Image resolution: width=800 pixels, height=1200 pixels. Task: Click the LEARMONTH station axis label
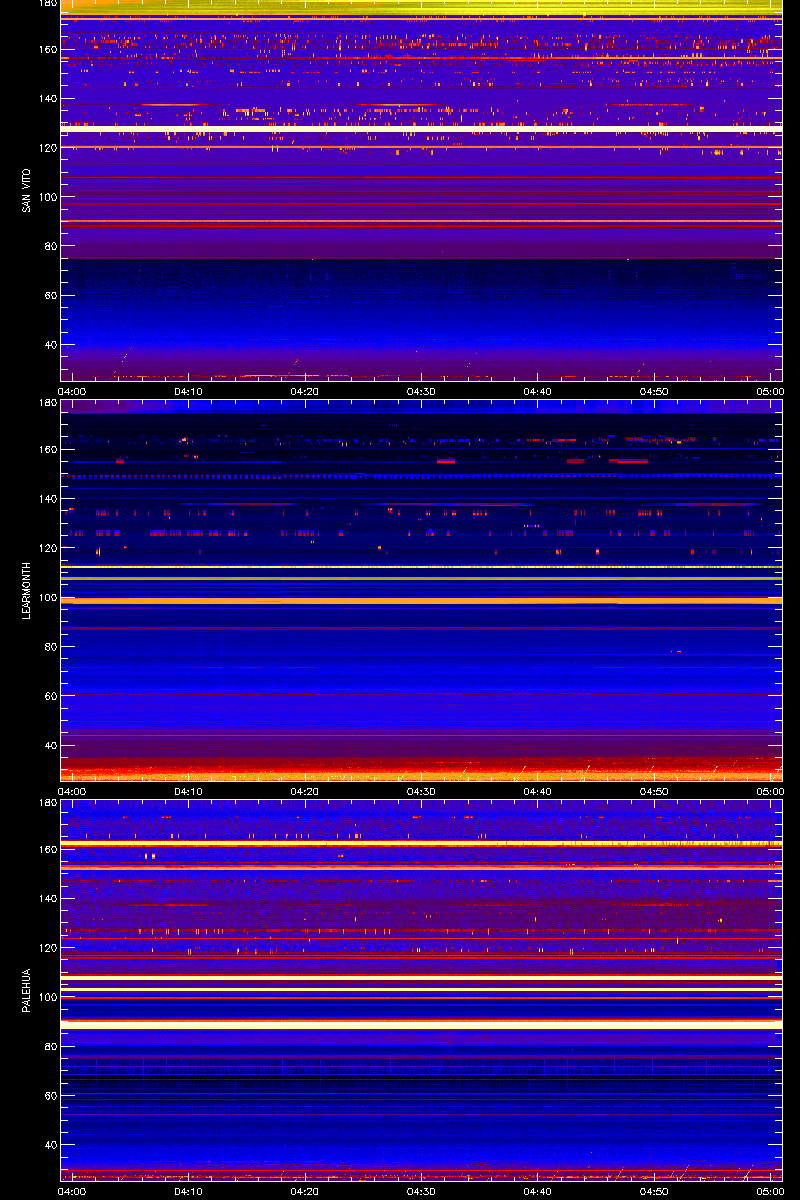pyautogui.click(x=26, y=589)
